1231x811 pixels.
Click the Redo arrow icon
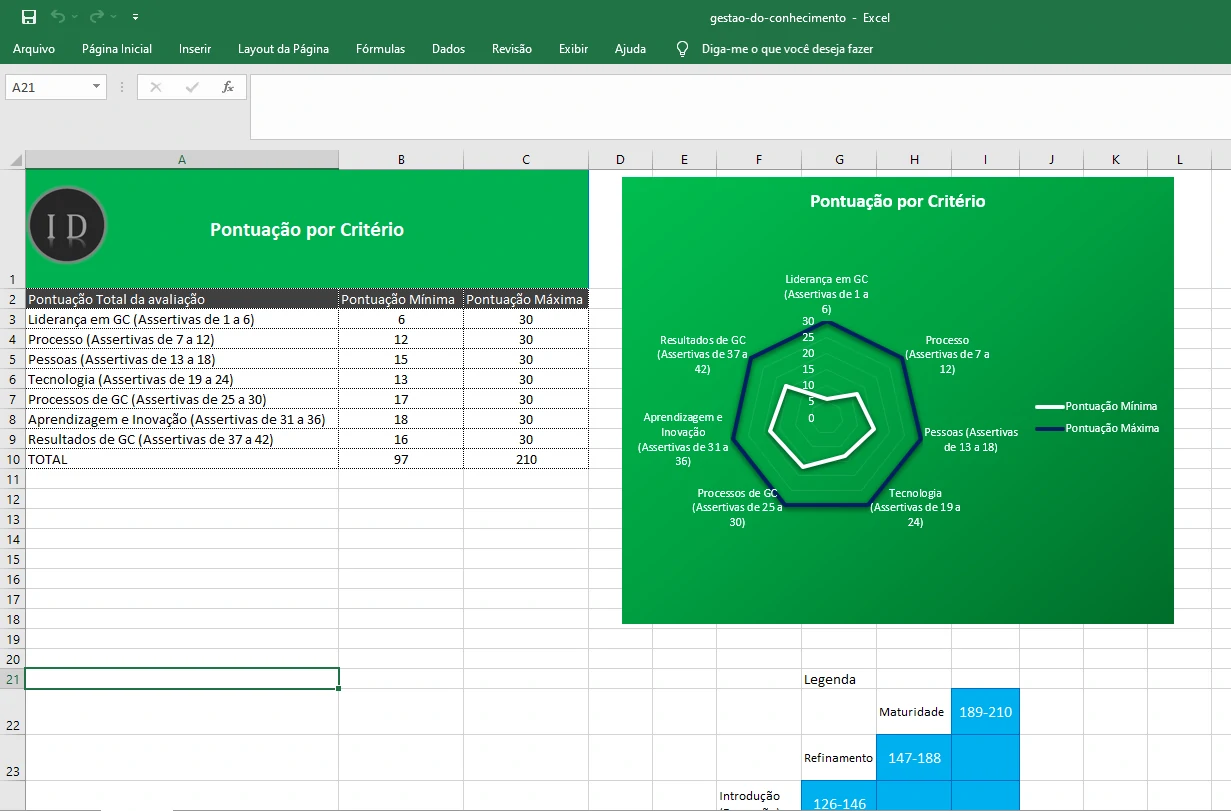click(x=96, y=17)
